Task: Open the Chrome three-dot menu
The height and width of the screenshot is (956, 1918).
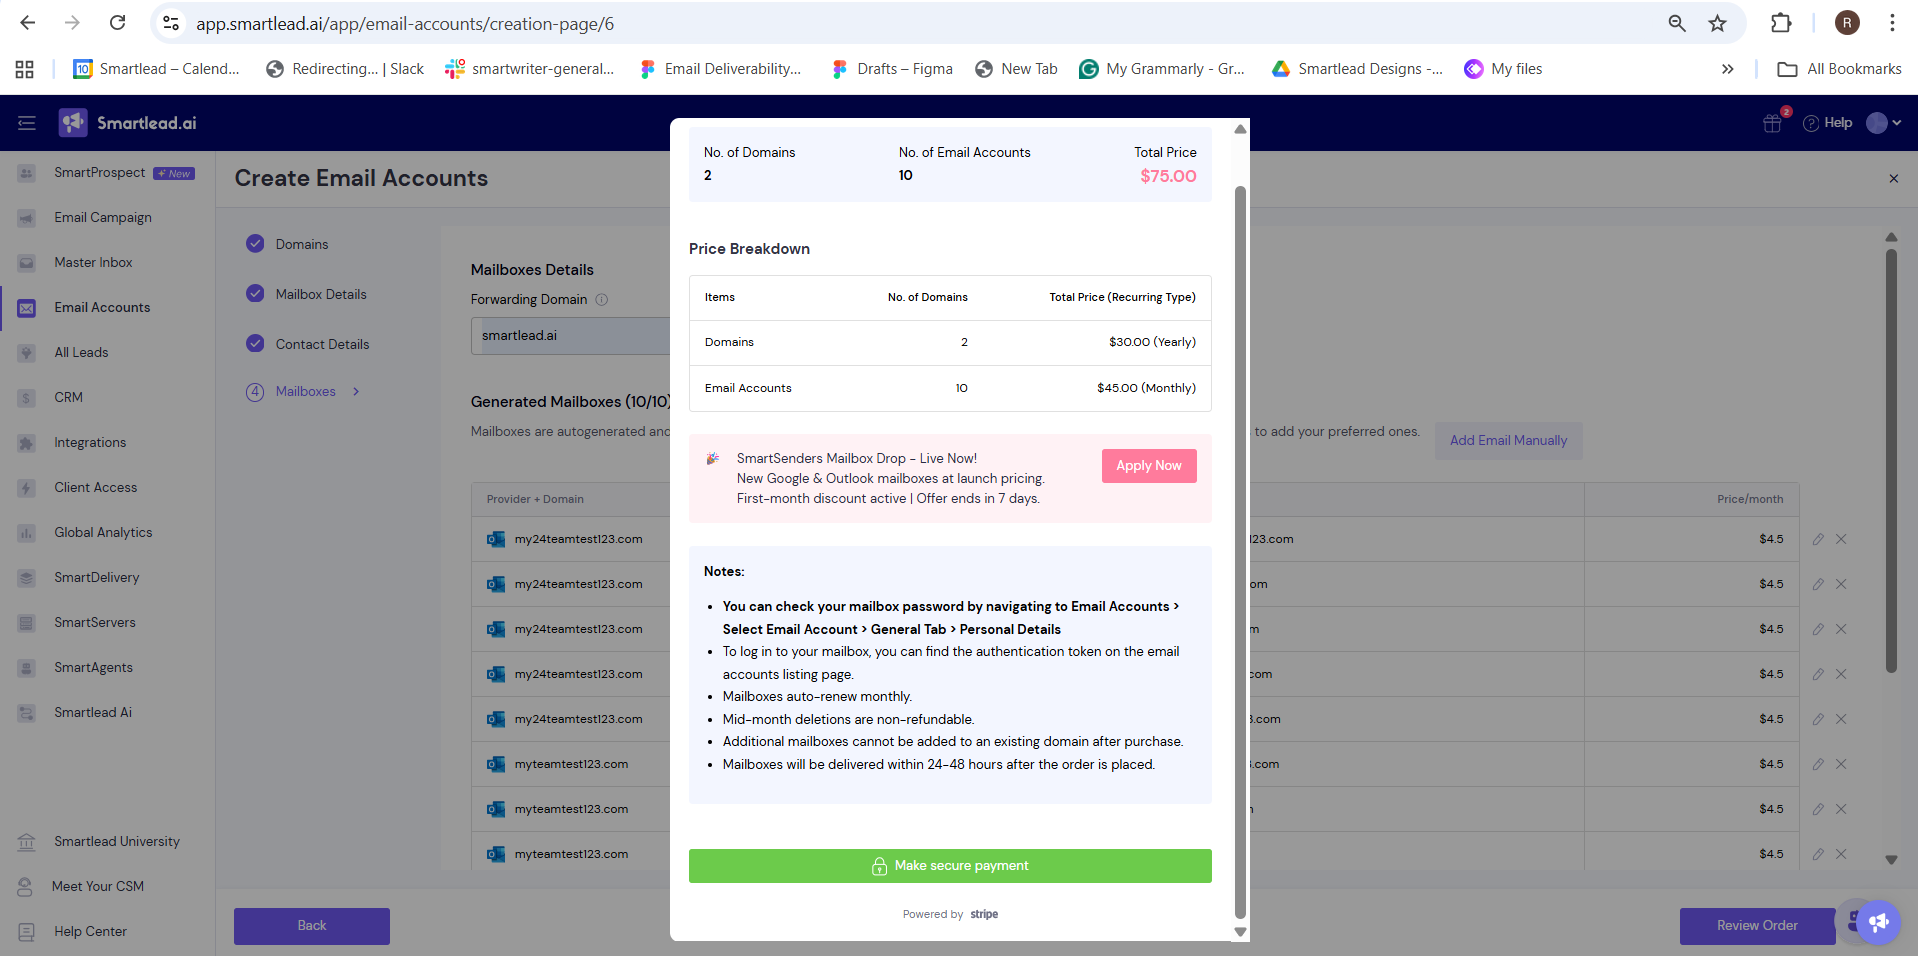Action: pos(1892,23)
